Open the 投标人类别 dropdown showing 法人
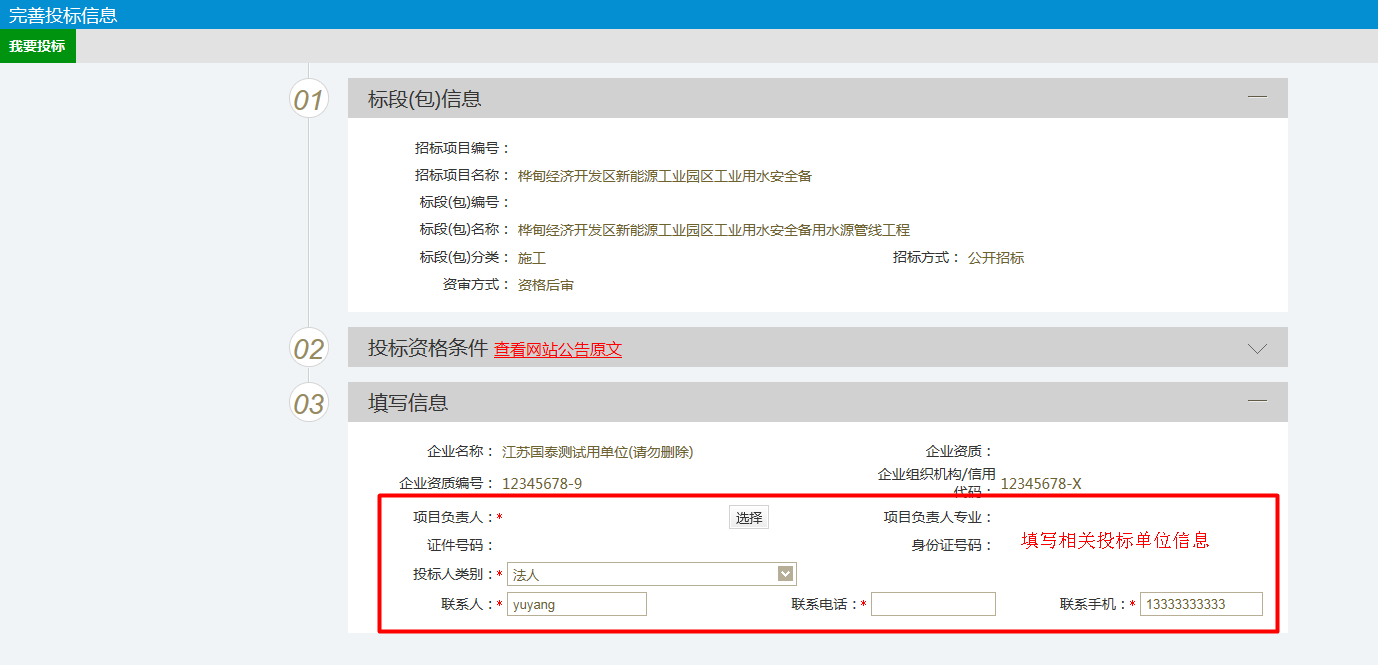The height and width of the screenshot is (665, 1378). point(651,574)
